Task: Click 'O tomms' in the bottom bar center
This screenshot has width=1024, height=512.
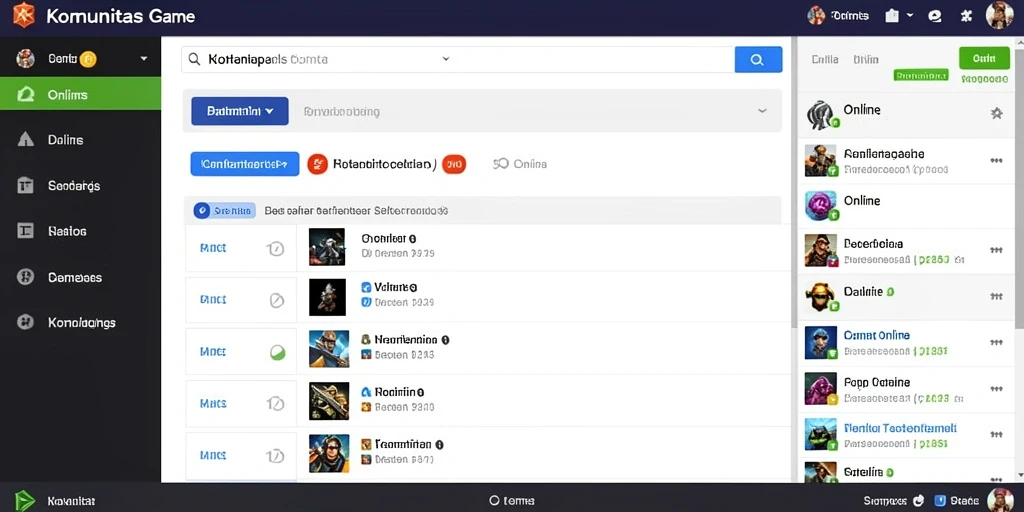Action: point(512,501)
